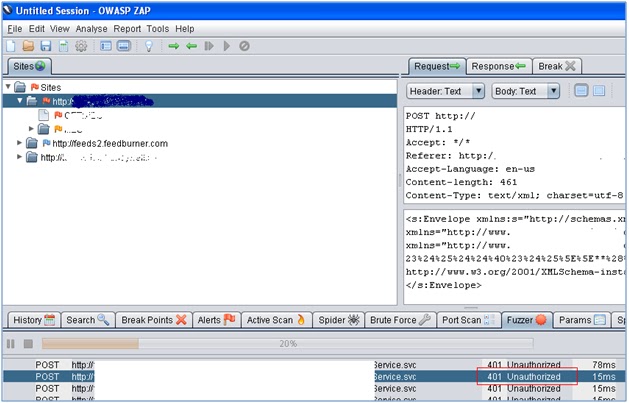Click the s:Envelope request body text area
The image size is (629, 403).
(513, 257)
